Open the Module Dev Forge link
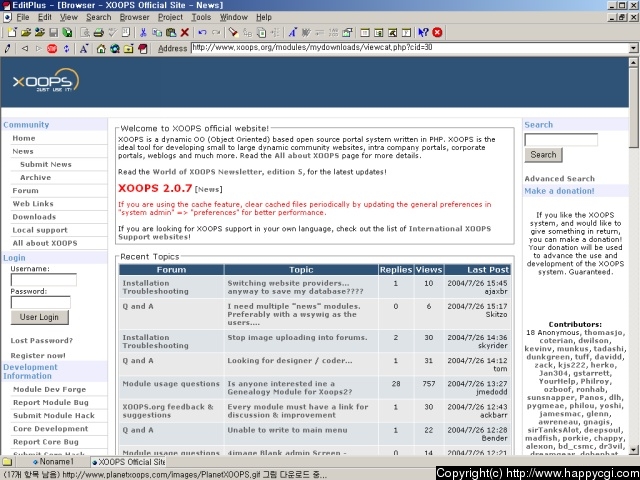Viewport: 640px width, 480px height. point(49,389)
